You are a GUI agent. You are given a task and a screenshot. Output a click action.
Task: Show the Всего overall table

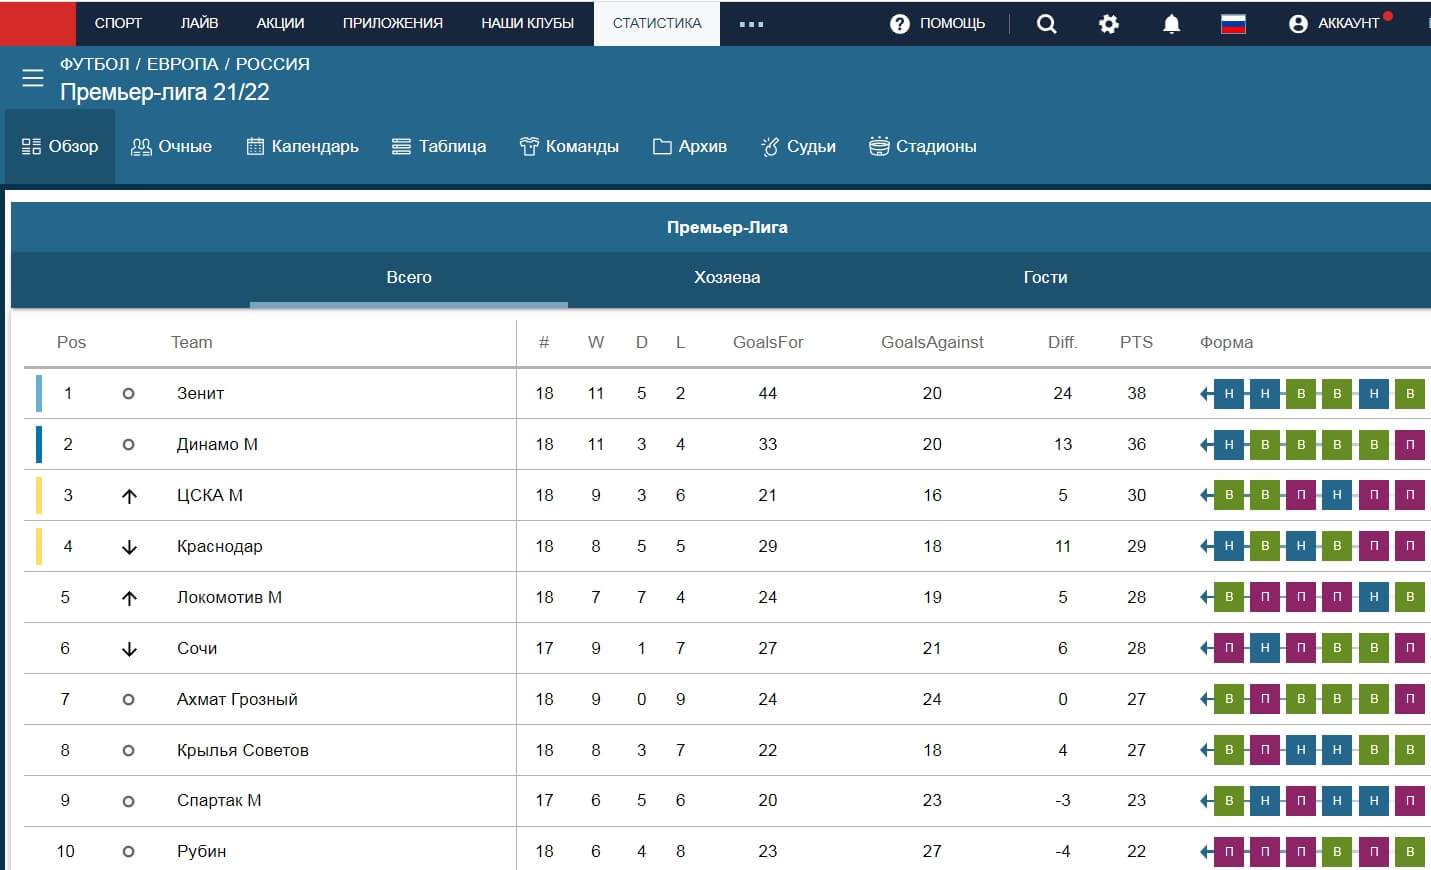(409, 278)
